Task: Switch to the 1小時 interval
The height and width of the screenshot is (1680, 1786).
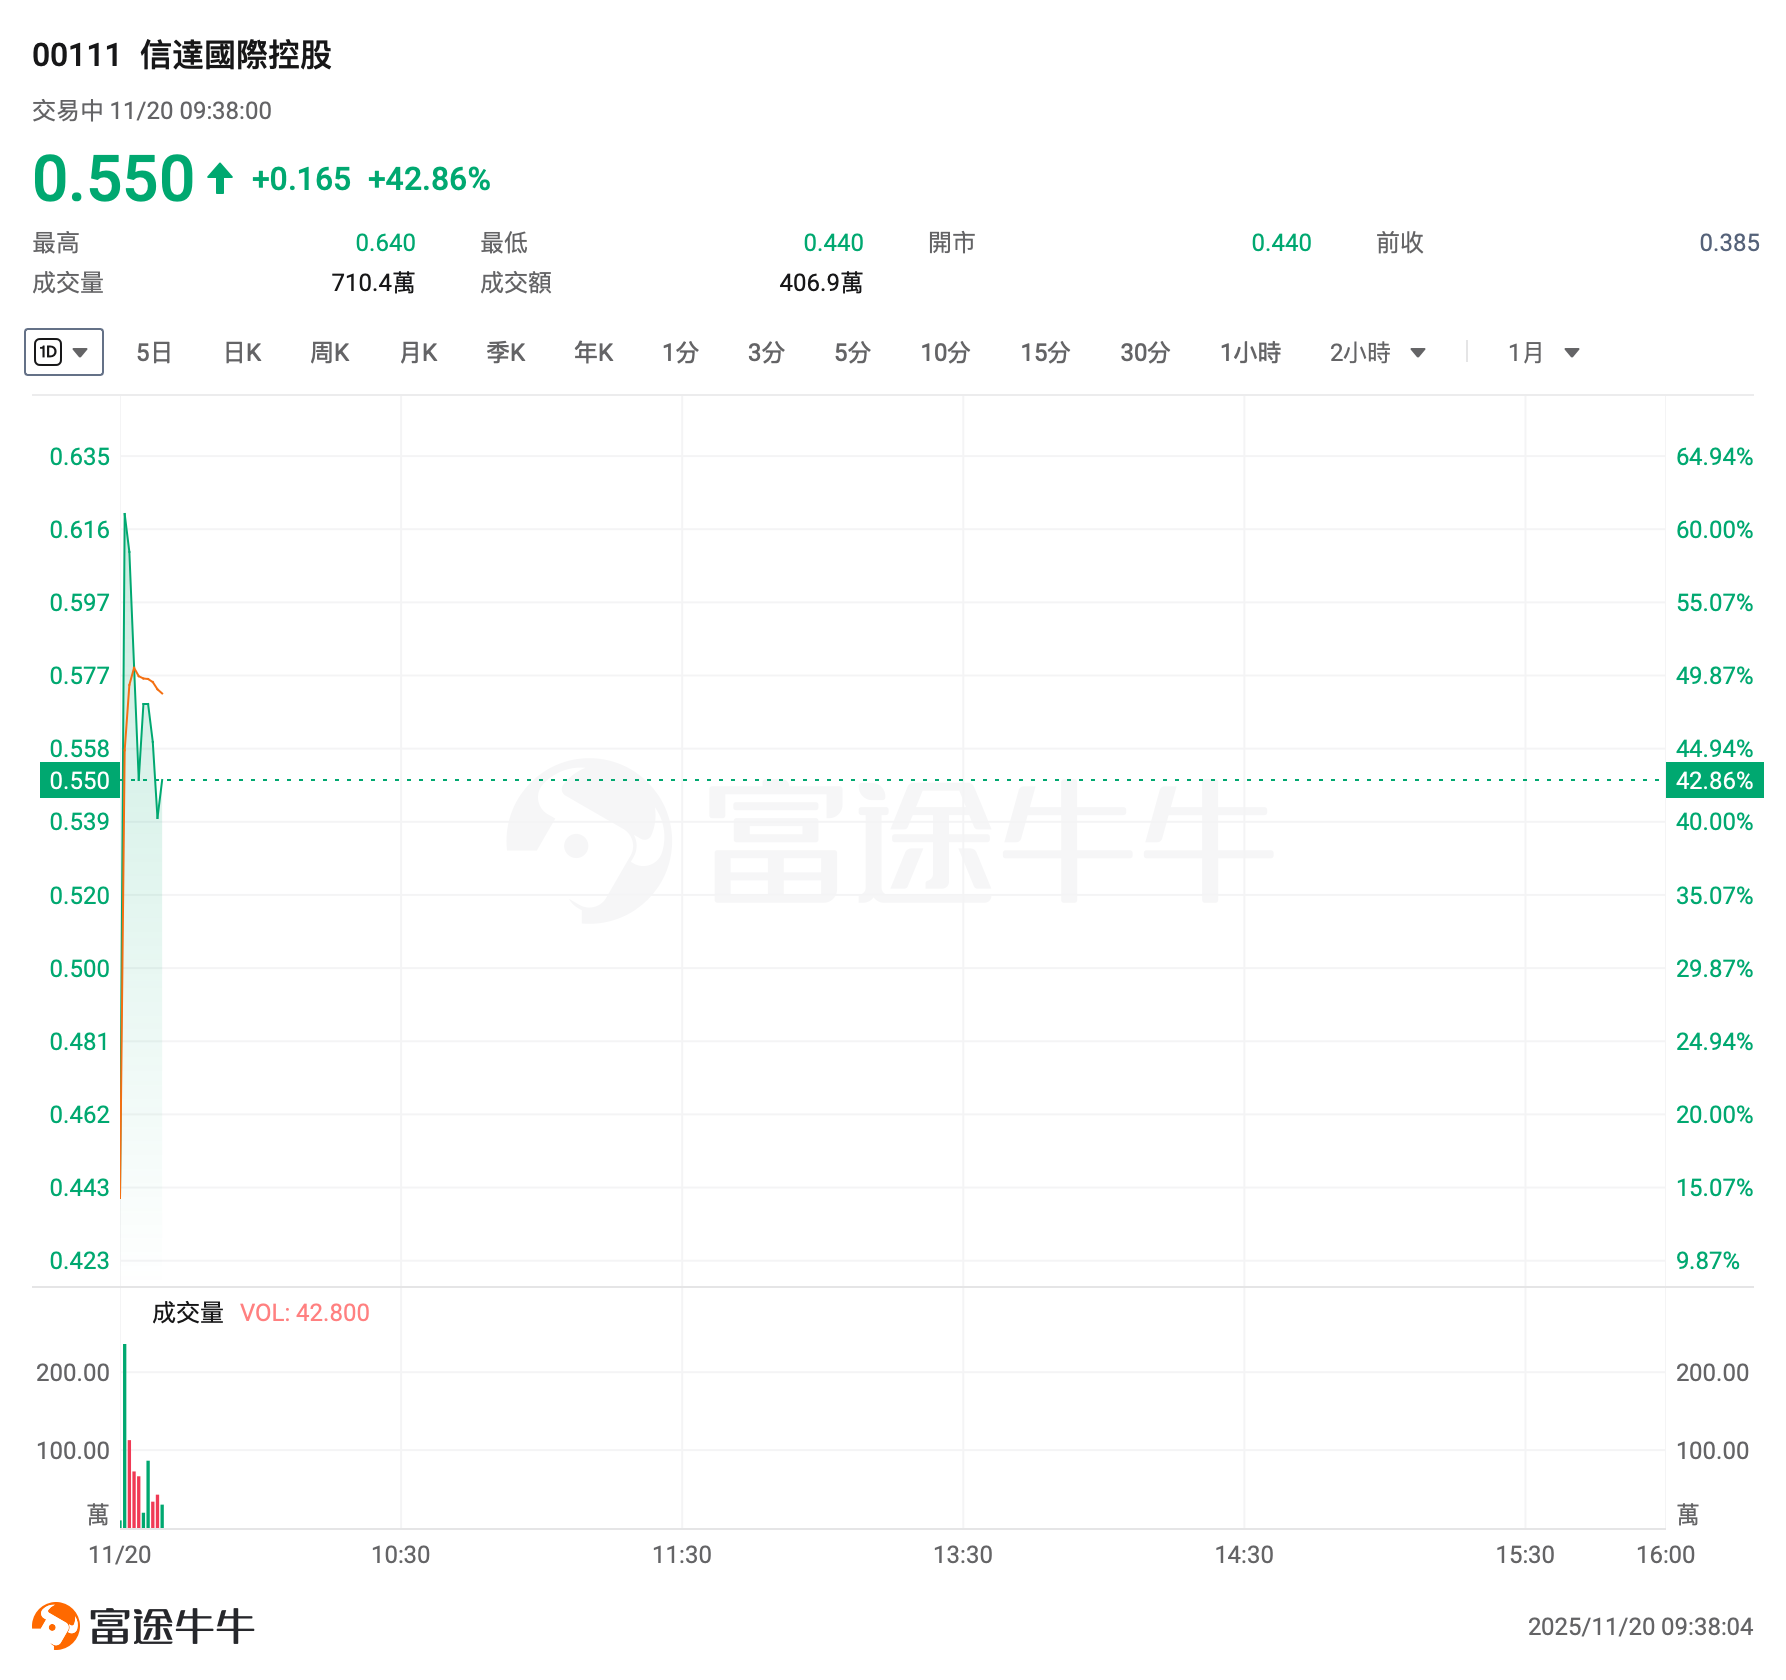Action: tap(1250, 352)
